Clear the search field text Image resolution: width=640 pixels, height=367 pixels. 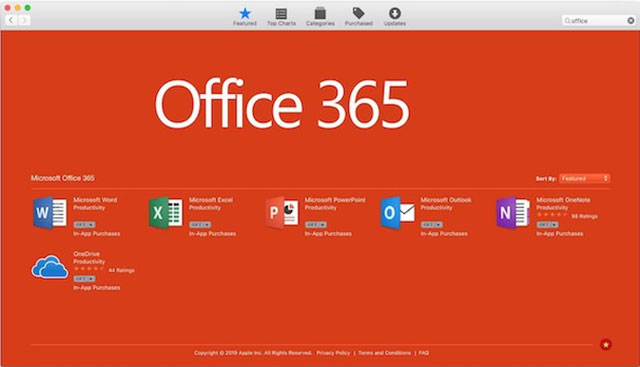(631, 20)
